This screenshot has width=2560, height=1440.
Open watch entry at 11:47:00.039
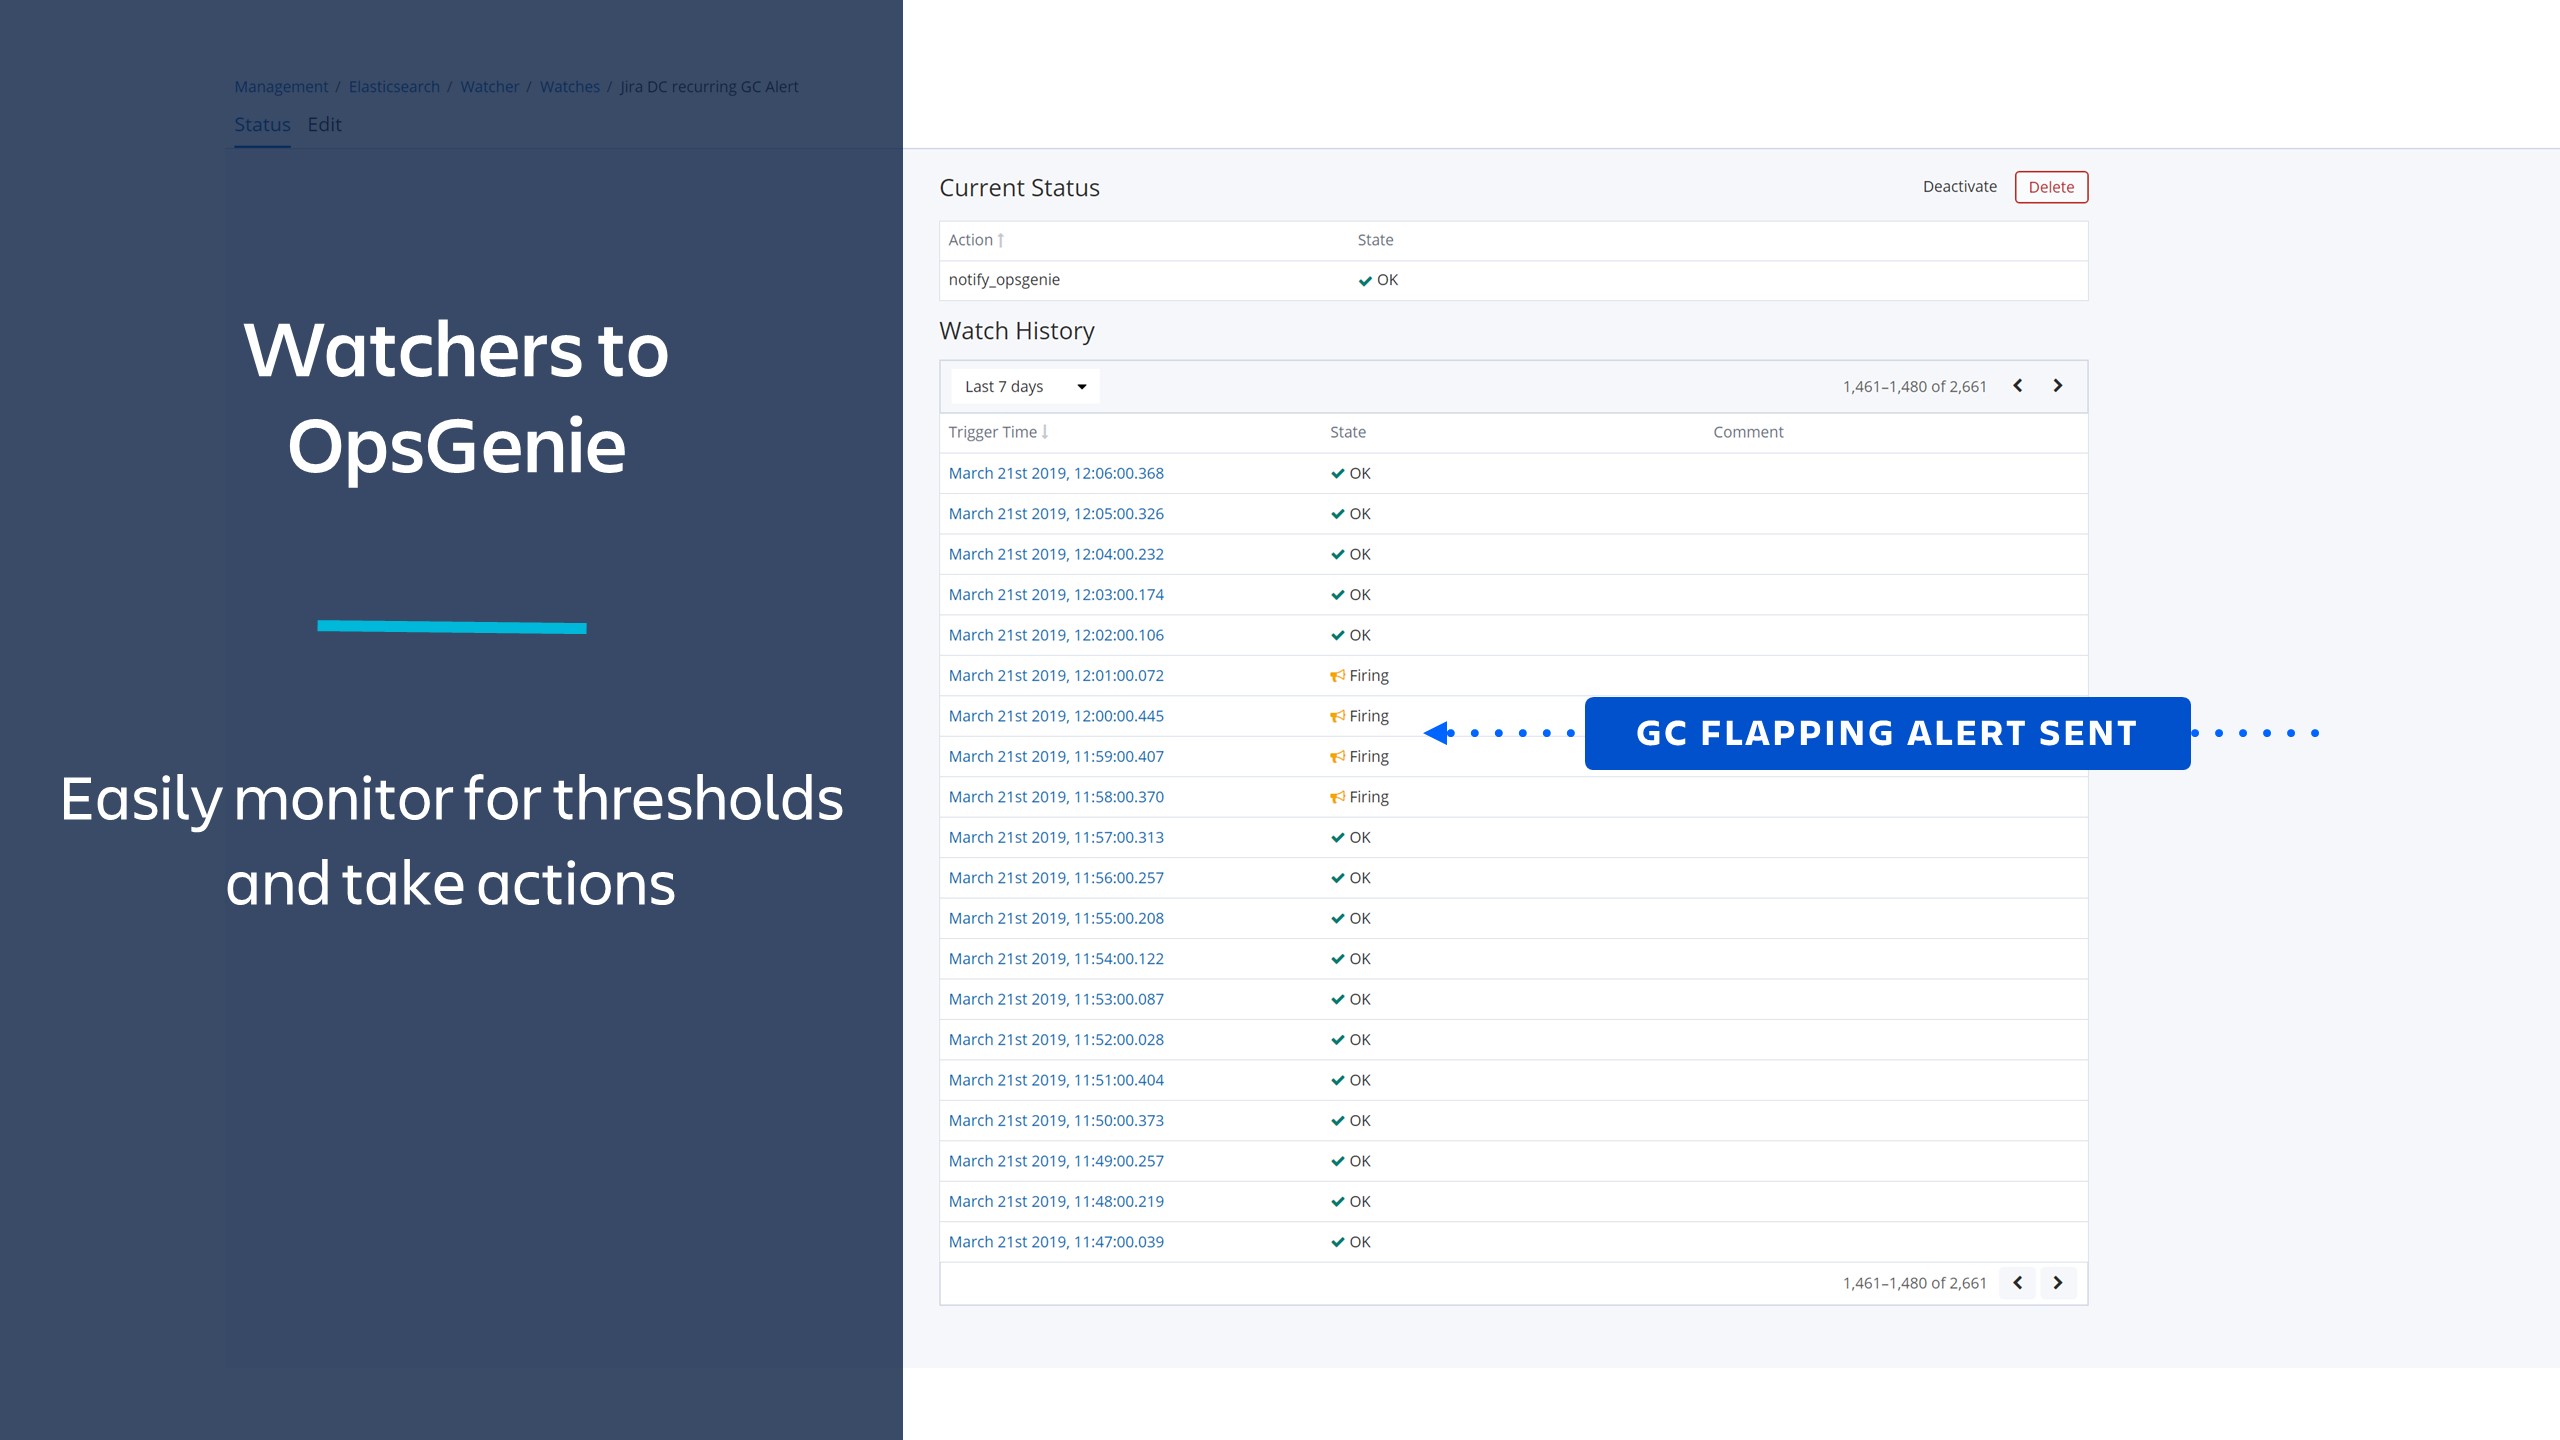[x=1056, y=1243]
